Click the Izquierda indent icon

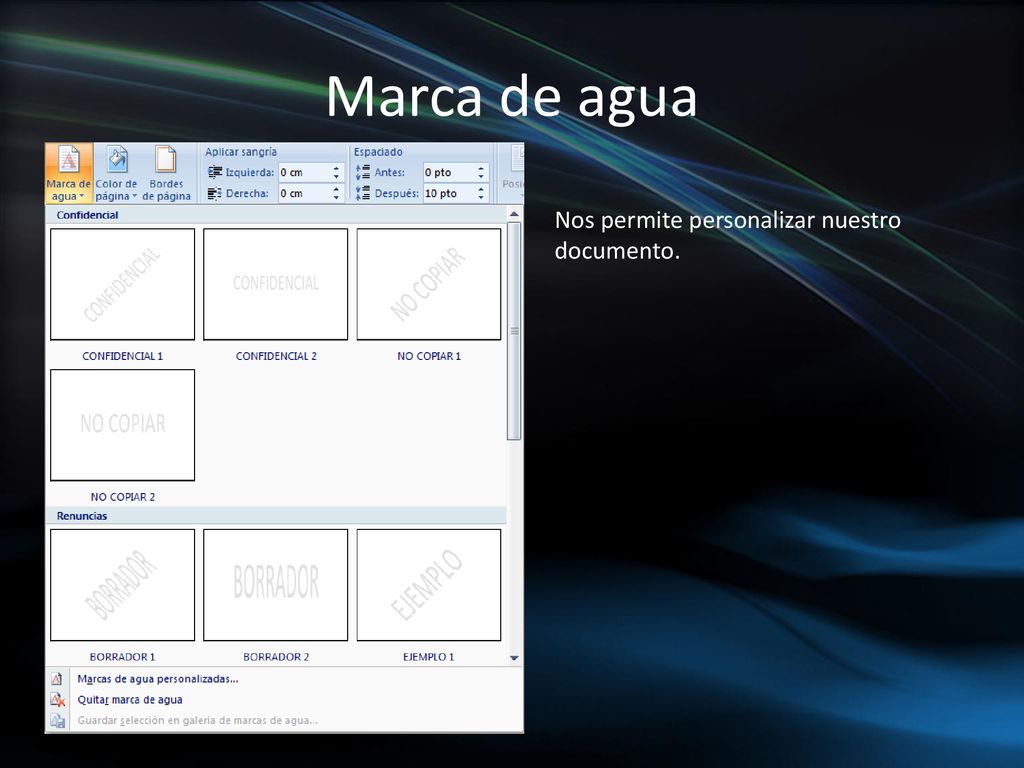point(215,172)
